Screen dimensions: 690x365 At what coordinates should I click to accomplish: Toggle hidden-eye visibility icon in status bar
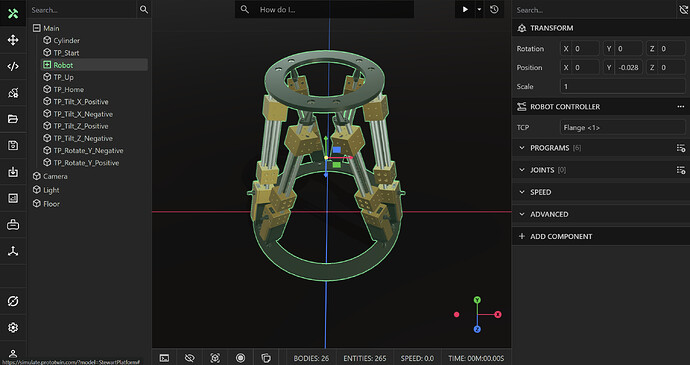[x=190, y=358]
